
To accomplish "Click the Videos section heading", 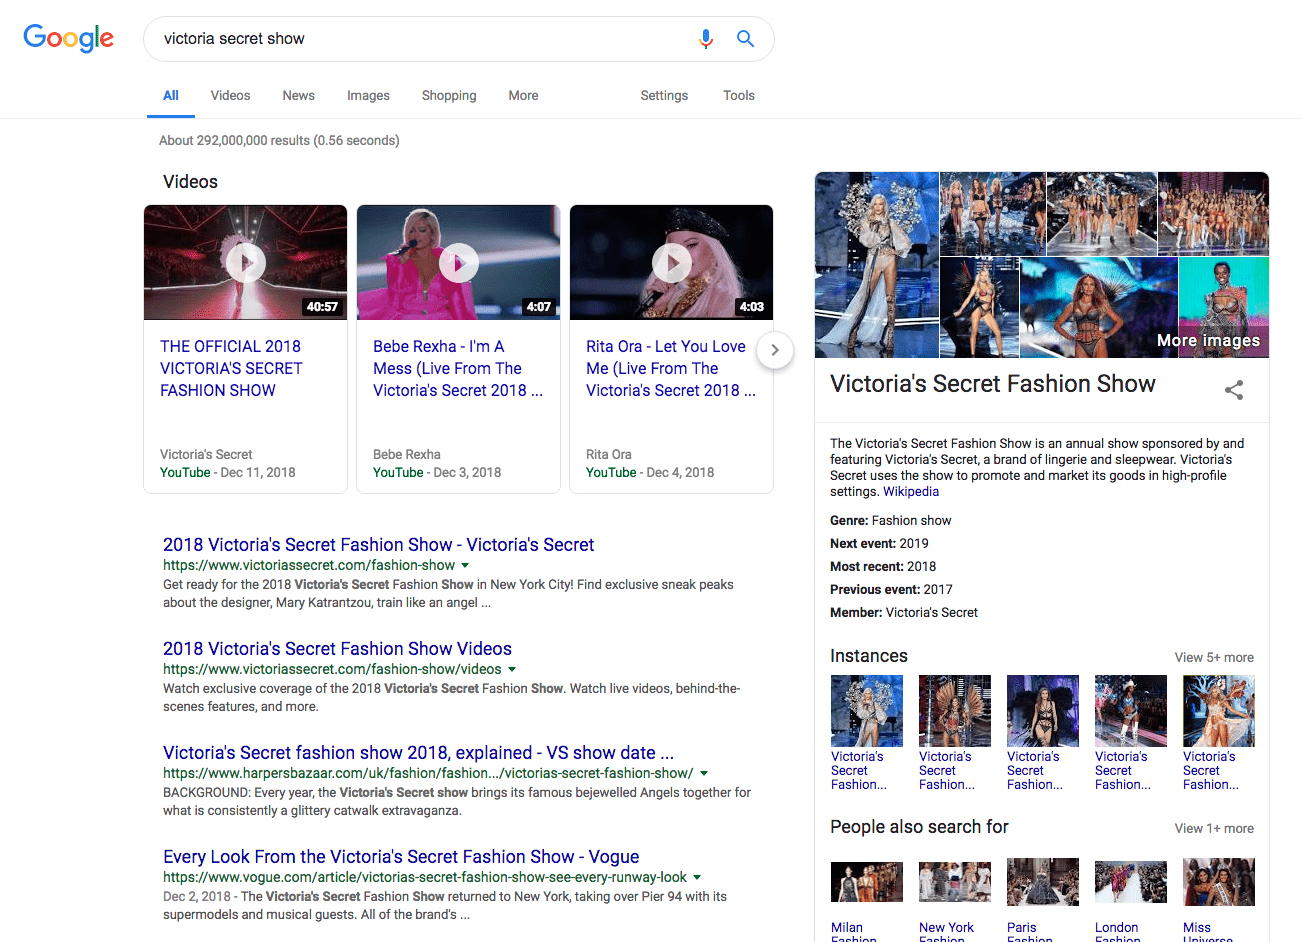I will (x=190, y=182).
